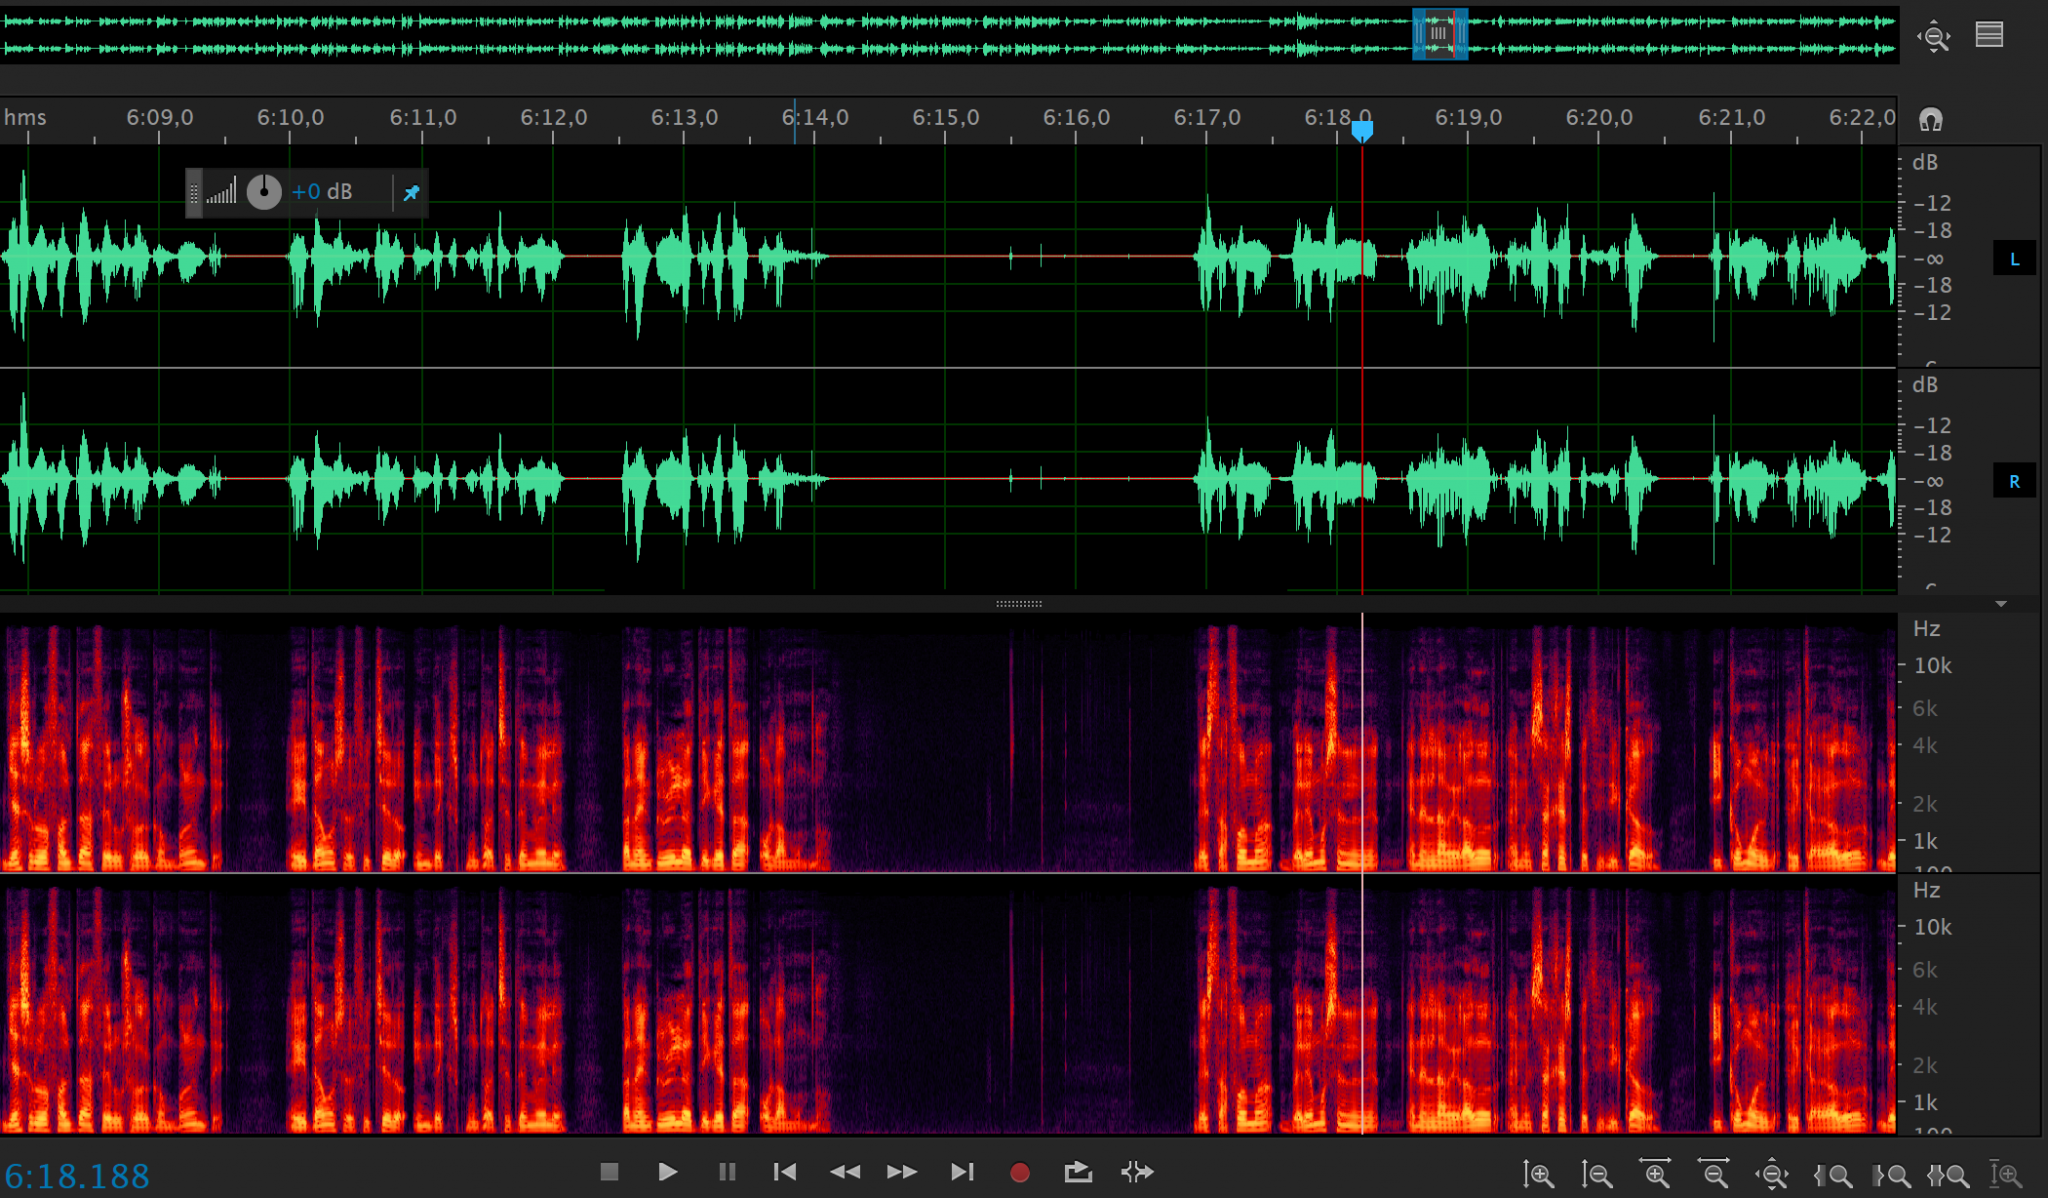Viewport: 2048px width, 1198px height.
Task: Click the fast forward button
Action: [x=901, y=1172]
